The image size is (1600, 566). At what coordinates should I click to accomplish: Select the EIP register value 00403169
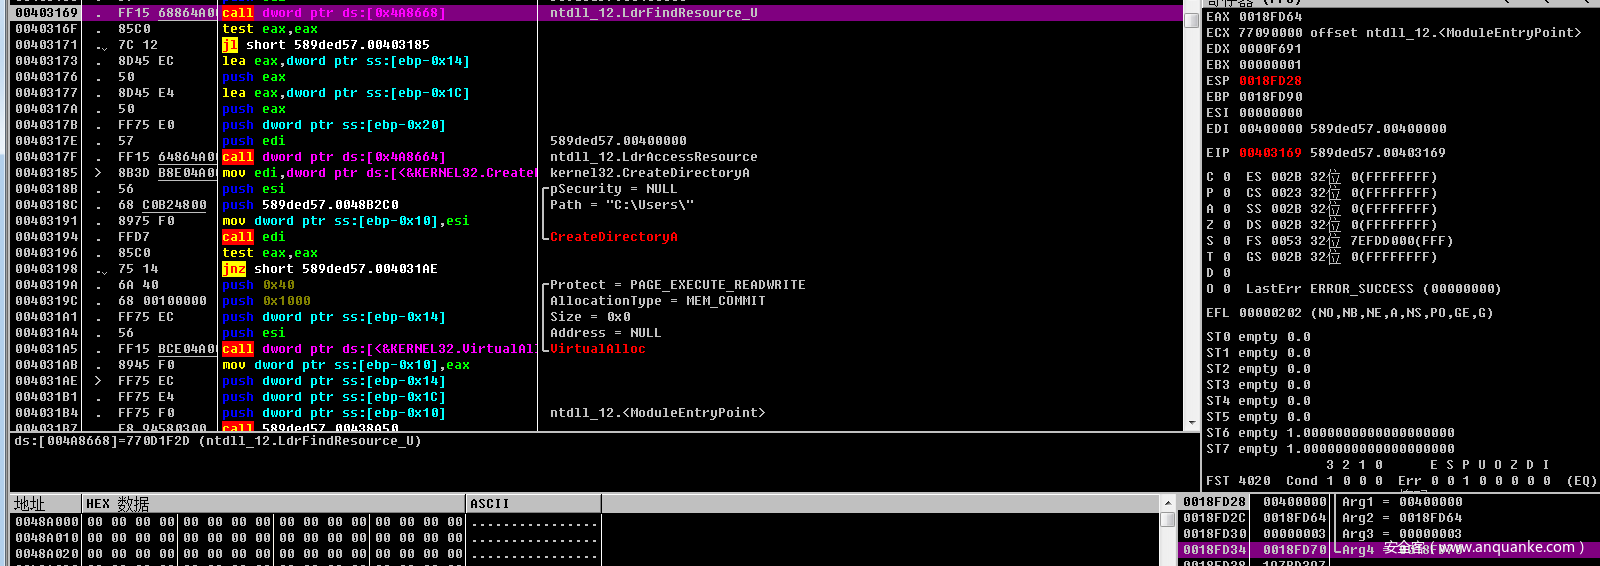(1270, 153)
